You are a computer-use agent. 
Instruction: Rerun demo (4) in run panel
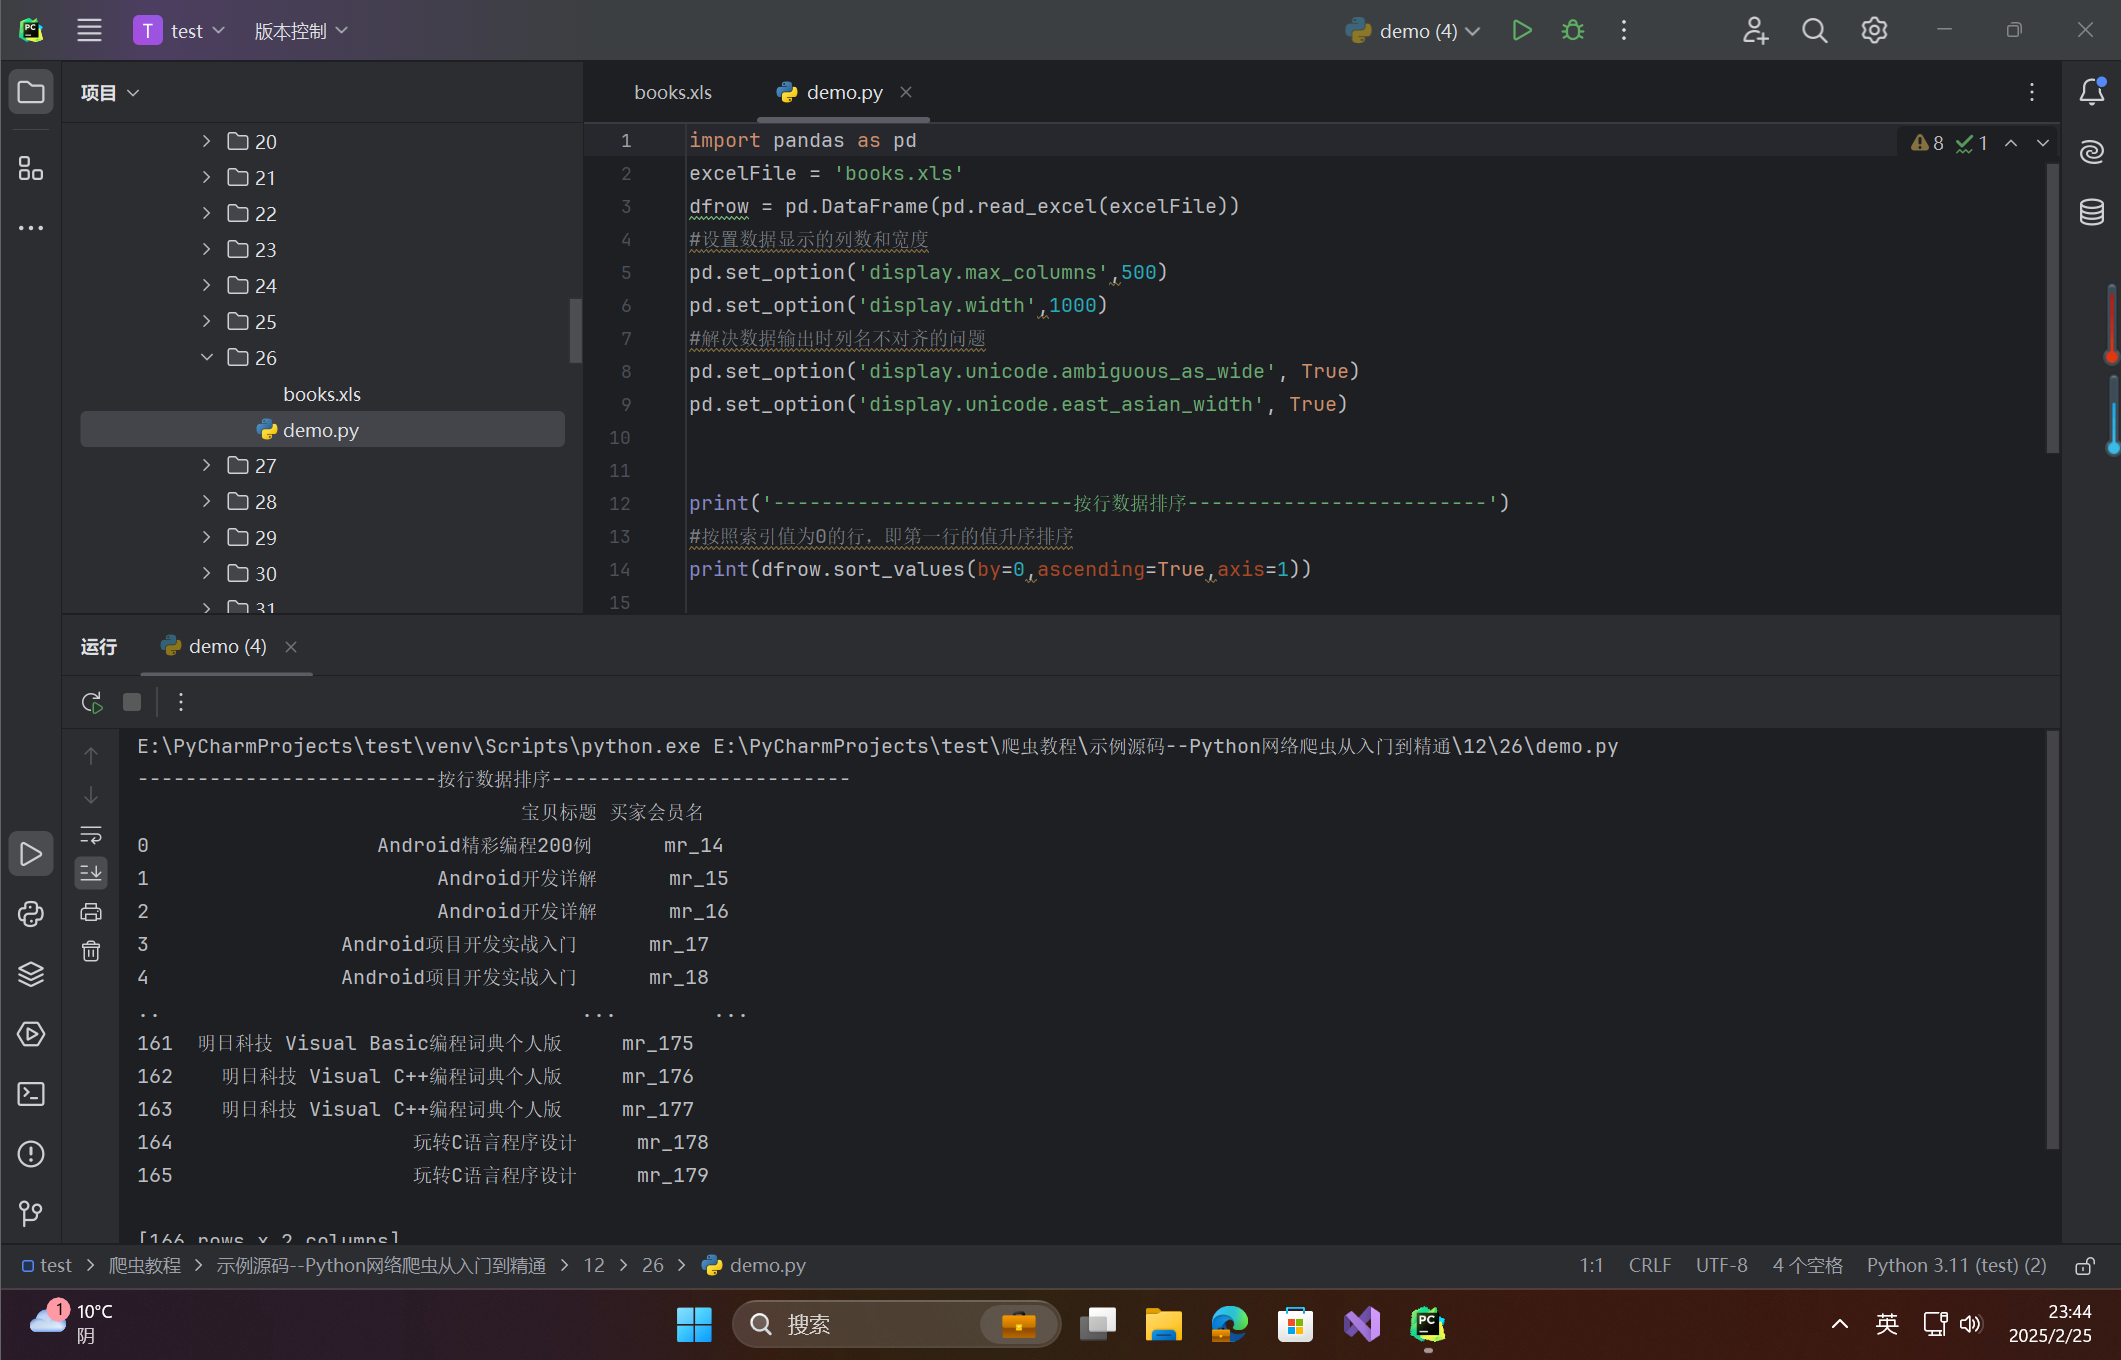tap(92, 702)
